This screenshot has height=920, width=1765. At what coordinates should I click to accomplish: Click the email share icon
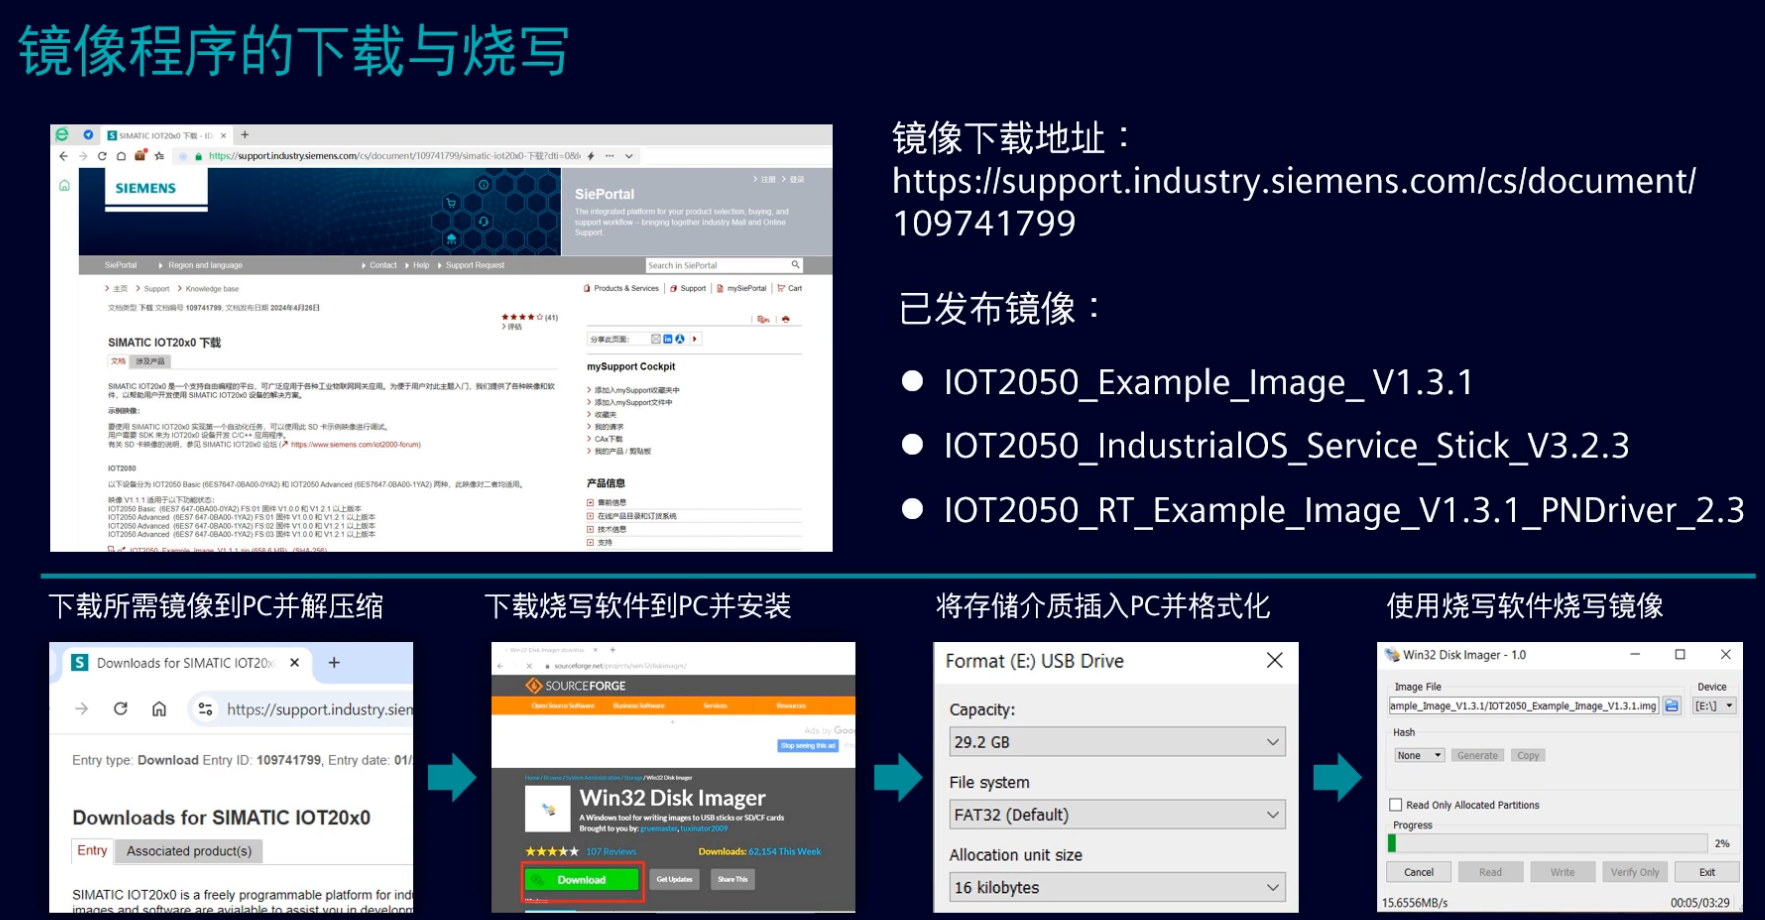pos(656,339)
